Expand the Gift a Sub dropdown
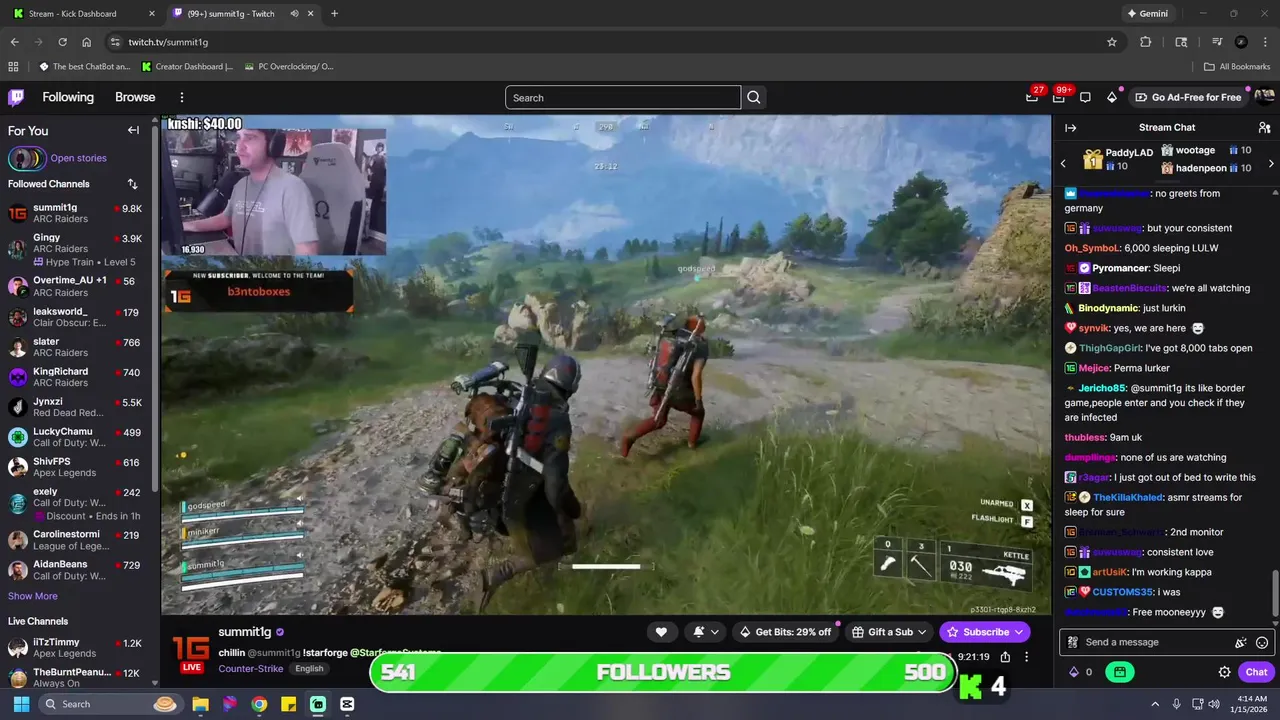This screenshot has width=1280, height=720. coord(922,632)
